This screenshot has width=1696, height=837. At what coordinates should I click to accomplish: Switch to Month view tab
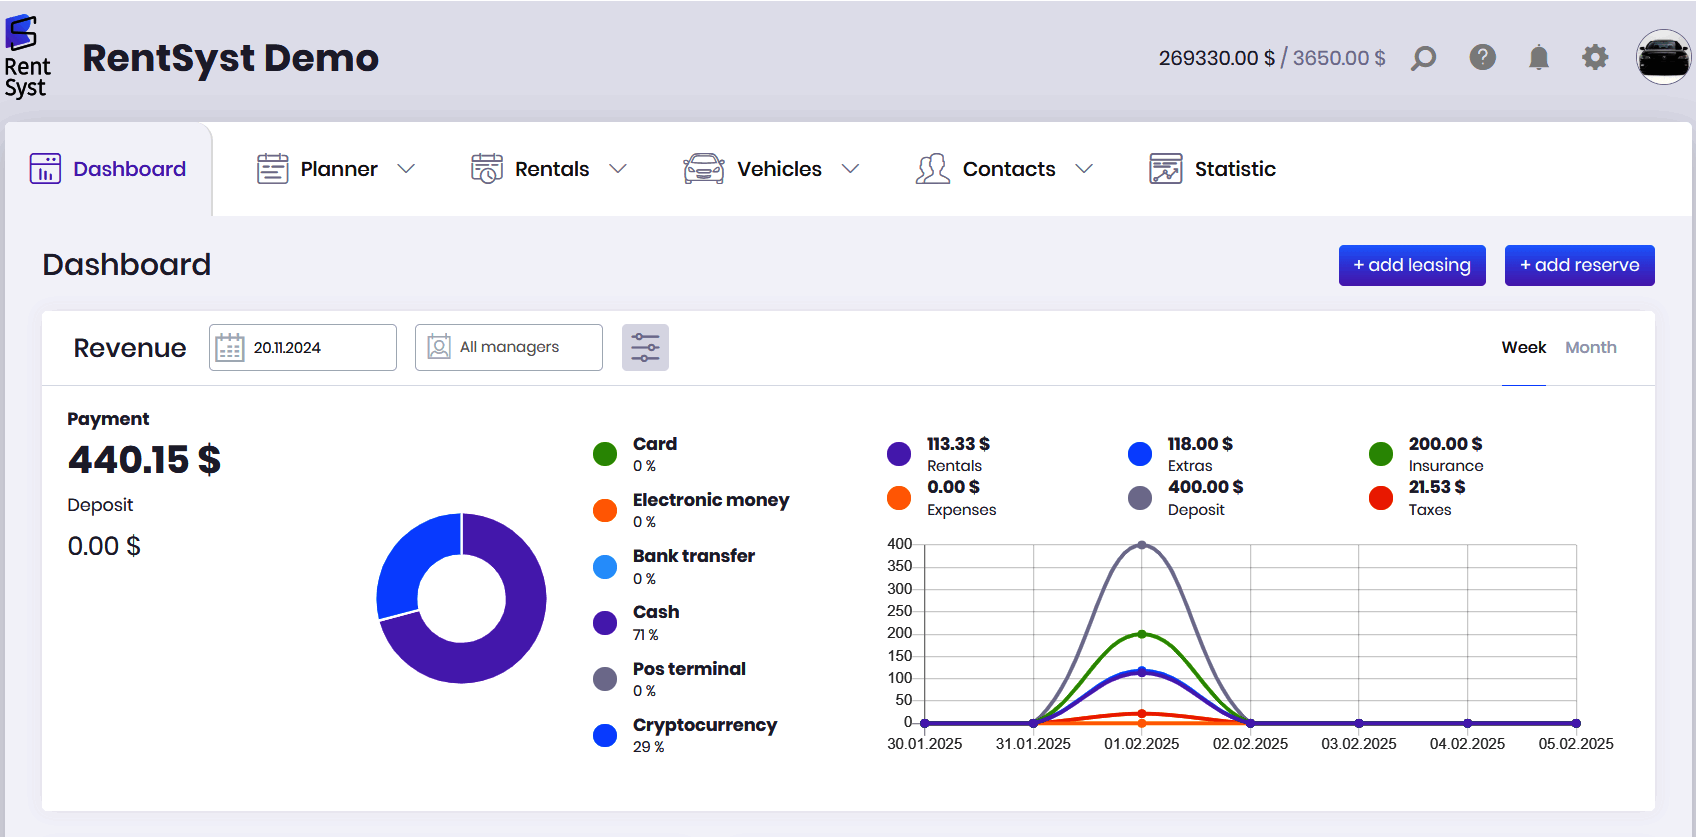(1590, 348)
